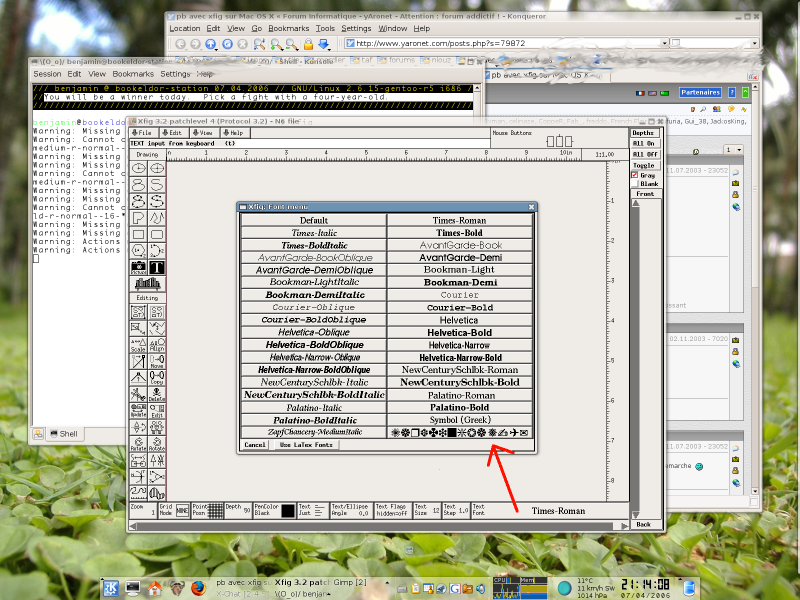Expand the Konqueror URL history dropdown
Viewport: 800px width, 600px height.
point(665,43)
